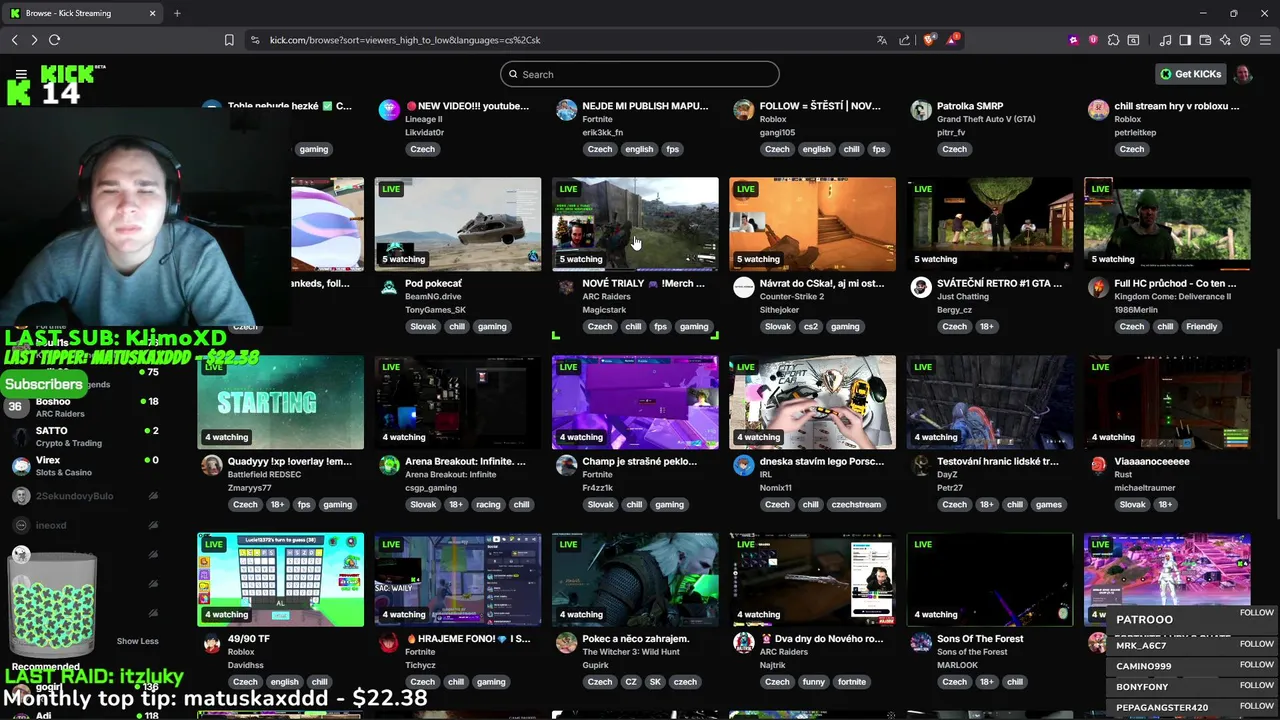Open Brave playlist music-note icon
The height and width of the screenshot is (720, 1280).
click(x=1165, y=40)
